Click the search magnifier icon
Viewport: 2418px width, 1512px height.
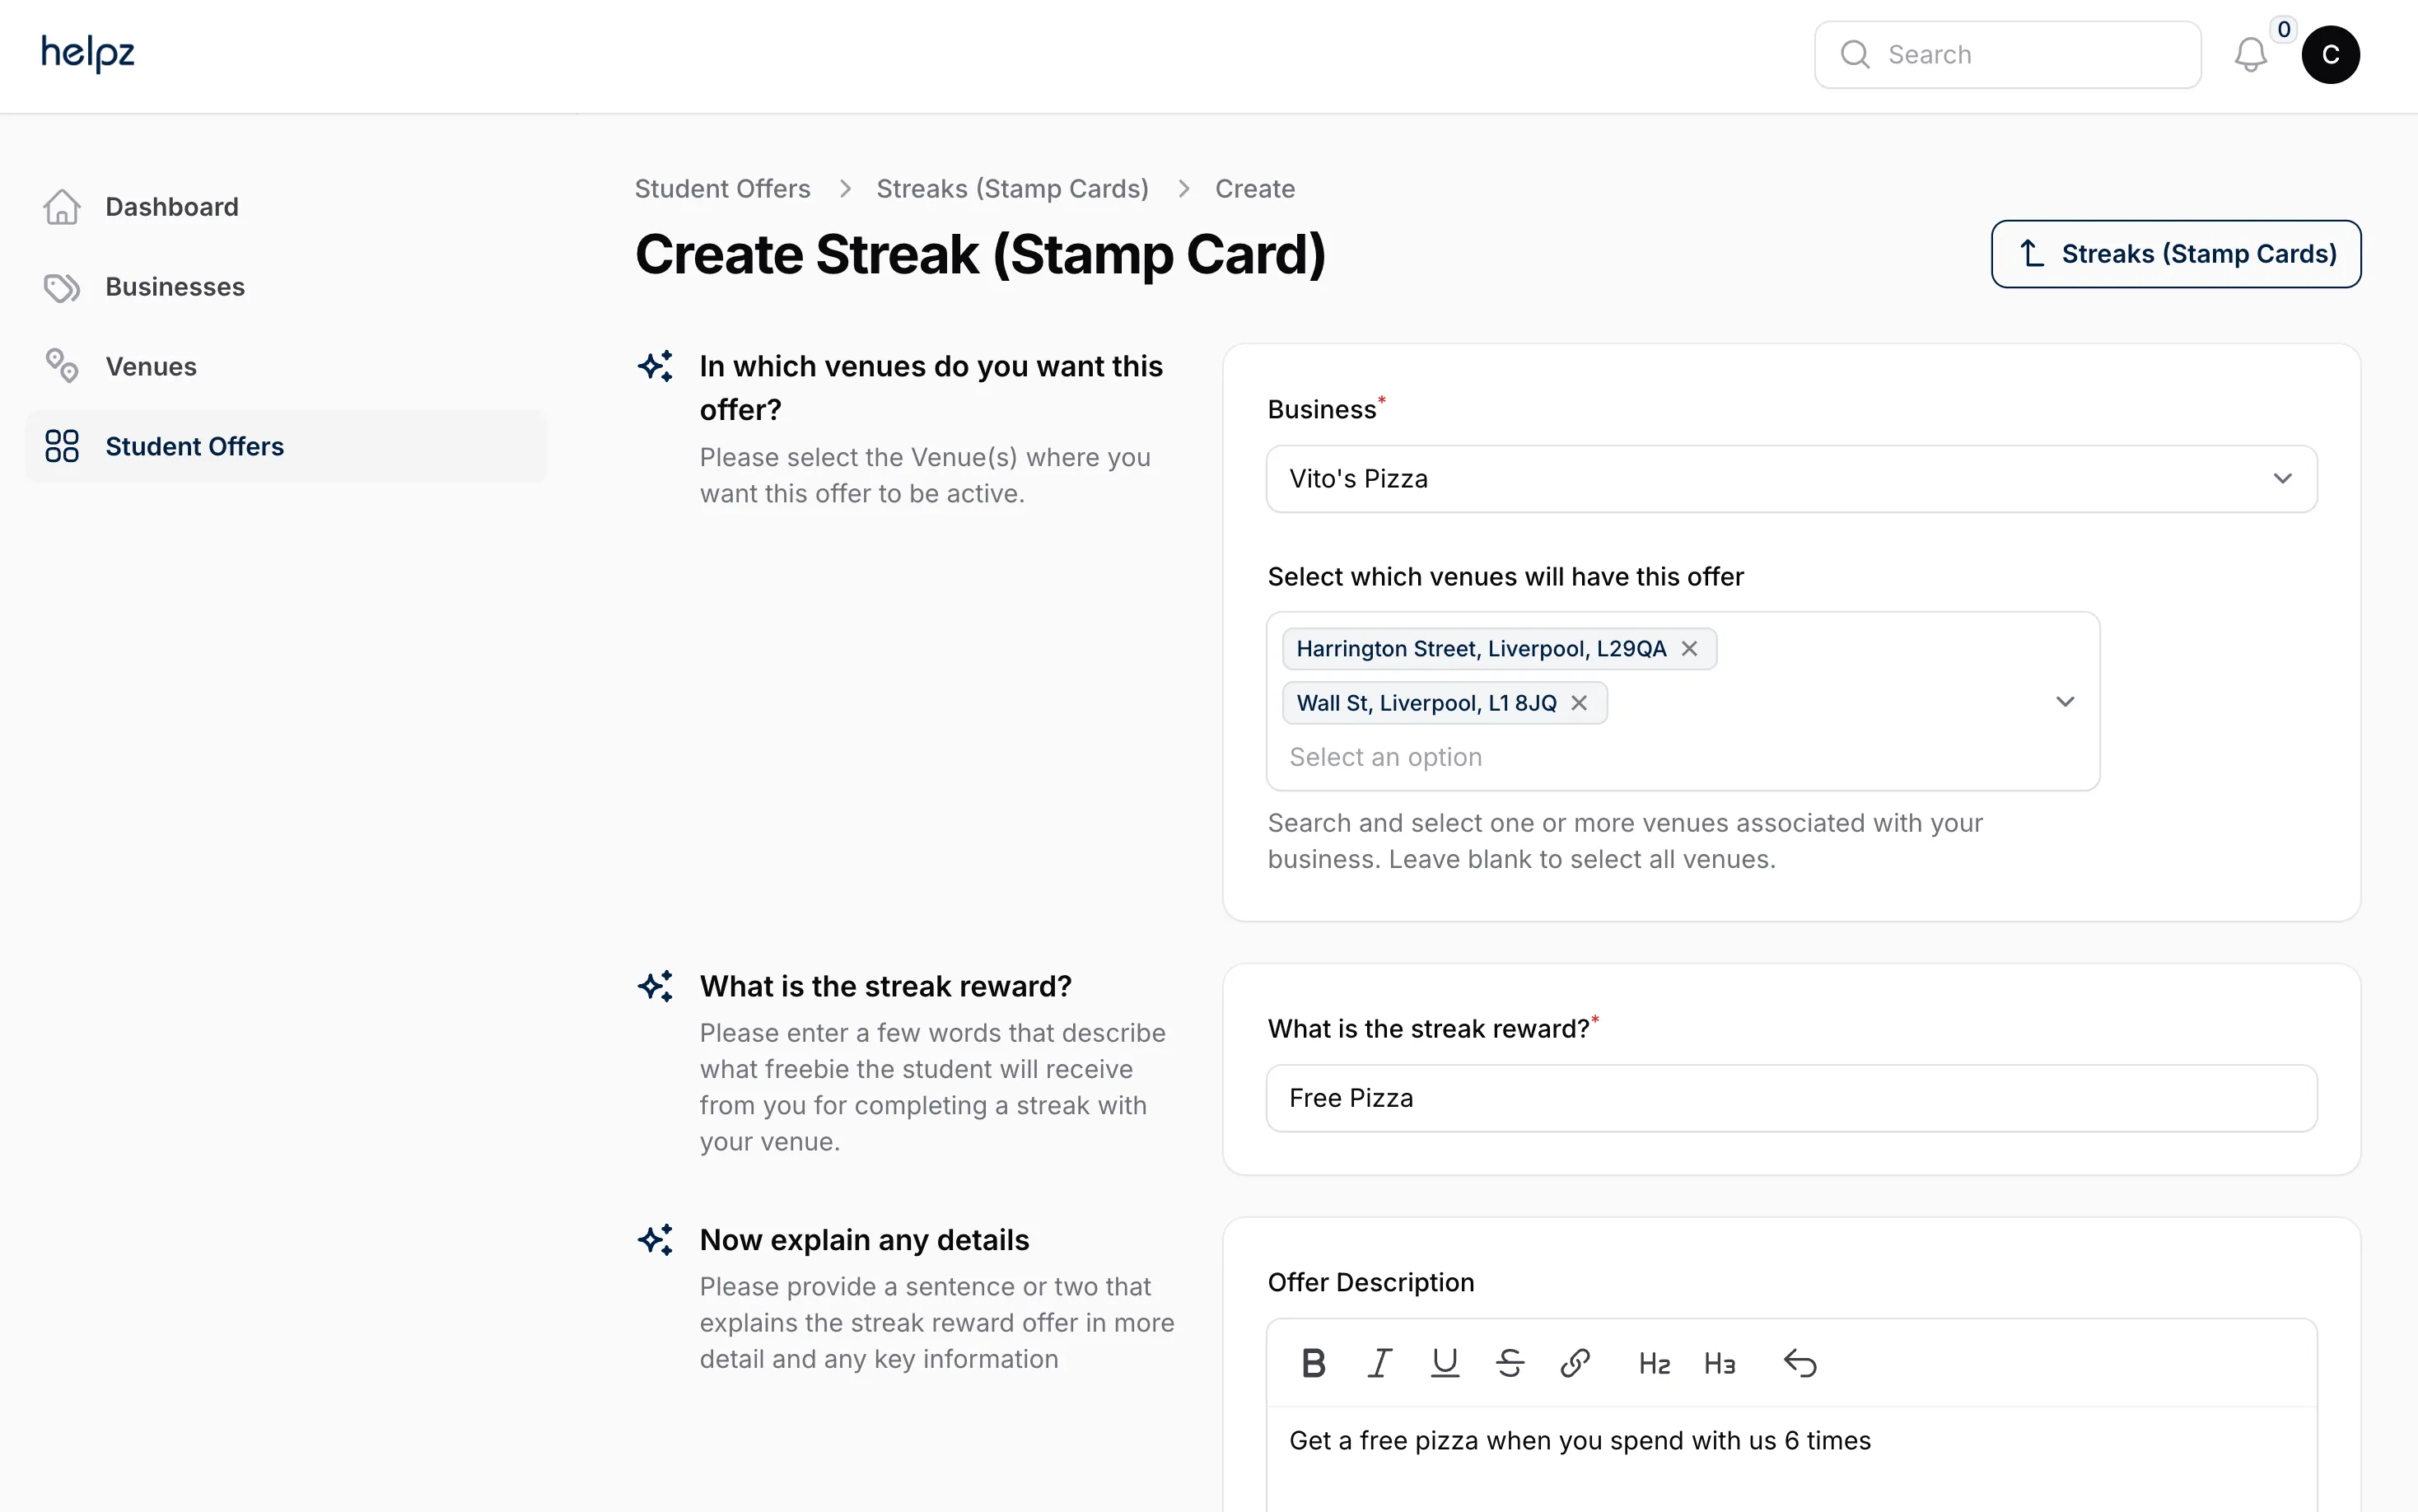click(1855, 54)
